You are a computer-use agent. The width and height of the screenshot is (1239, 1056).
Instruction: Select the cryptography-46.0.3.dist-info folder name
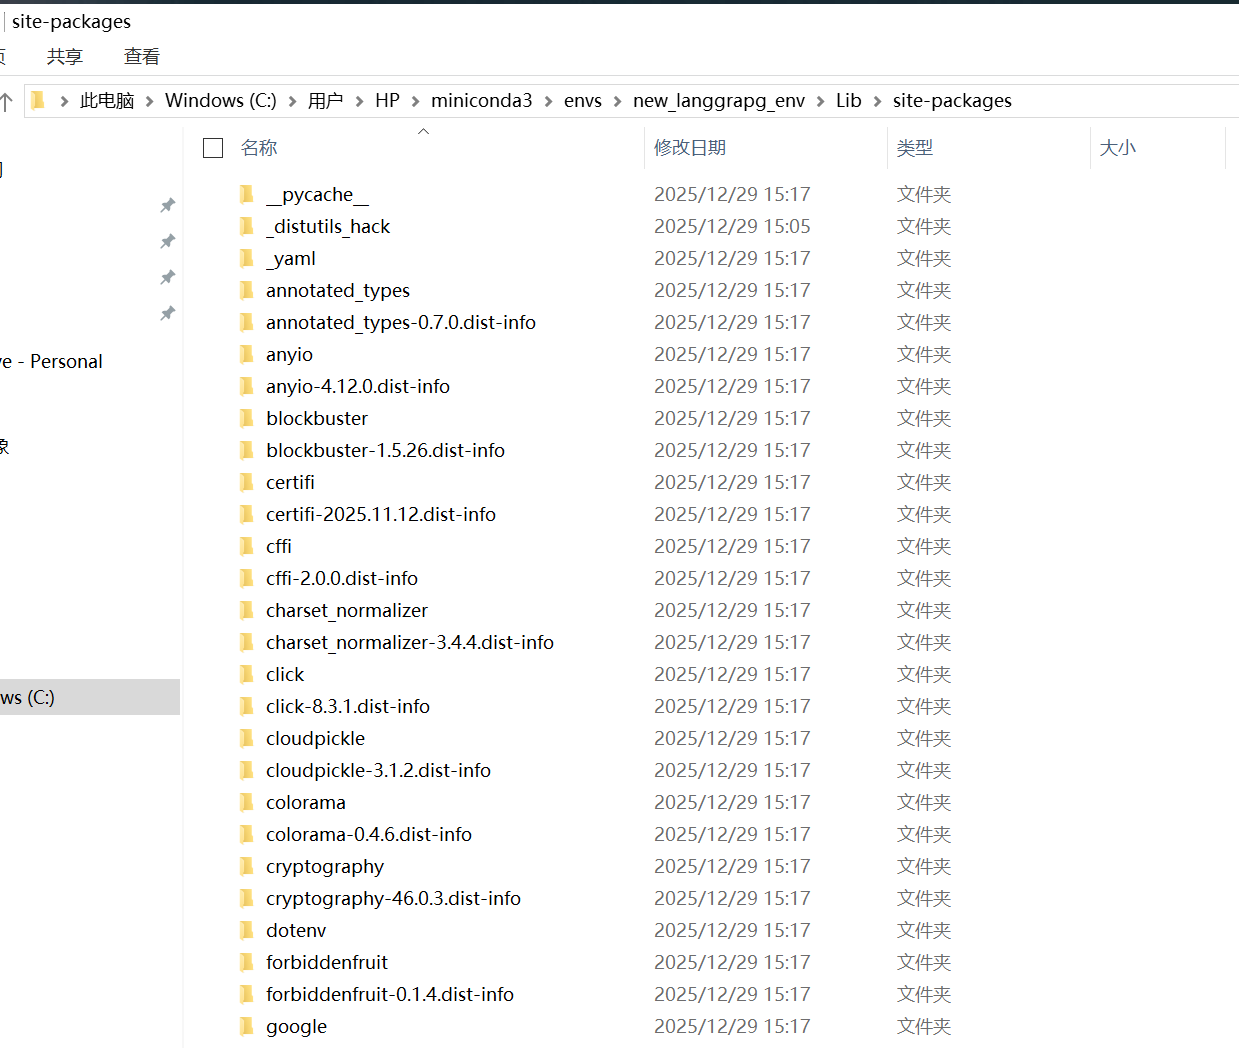[393, 898]
